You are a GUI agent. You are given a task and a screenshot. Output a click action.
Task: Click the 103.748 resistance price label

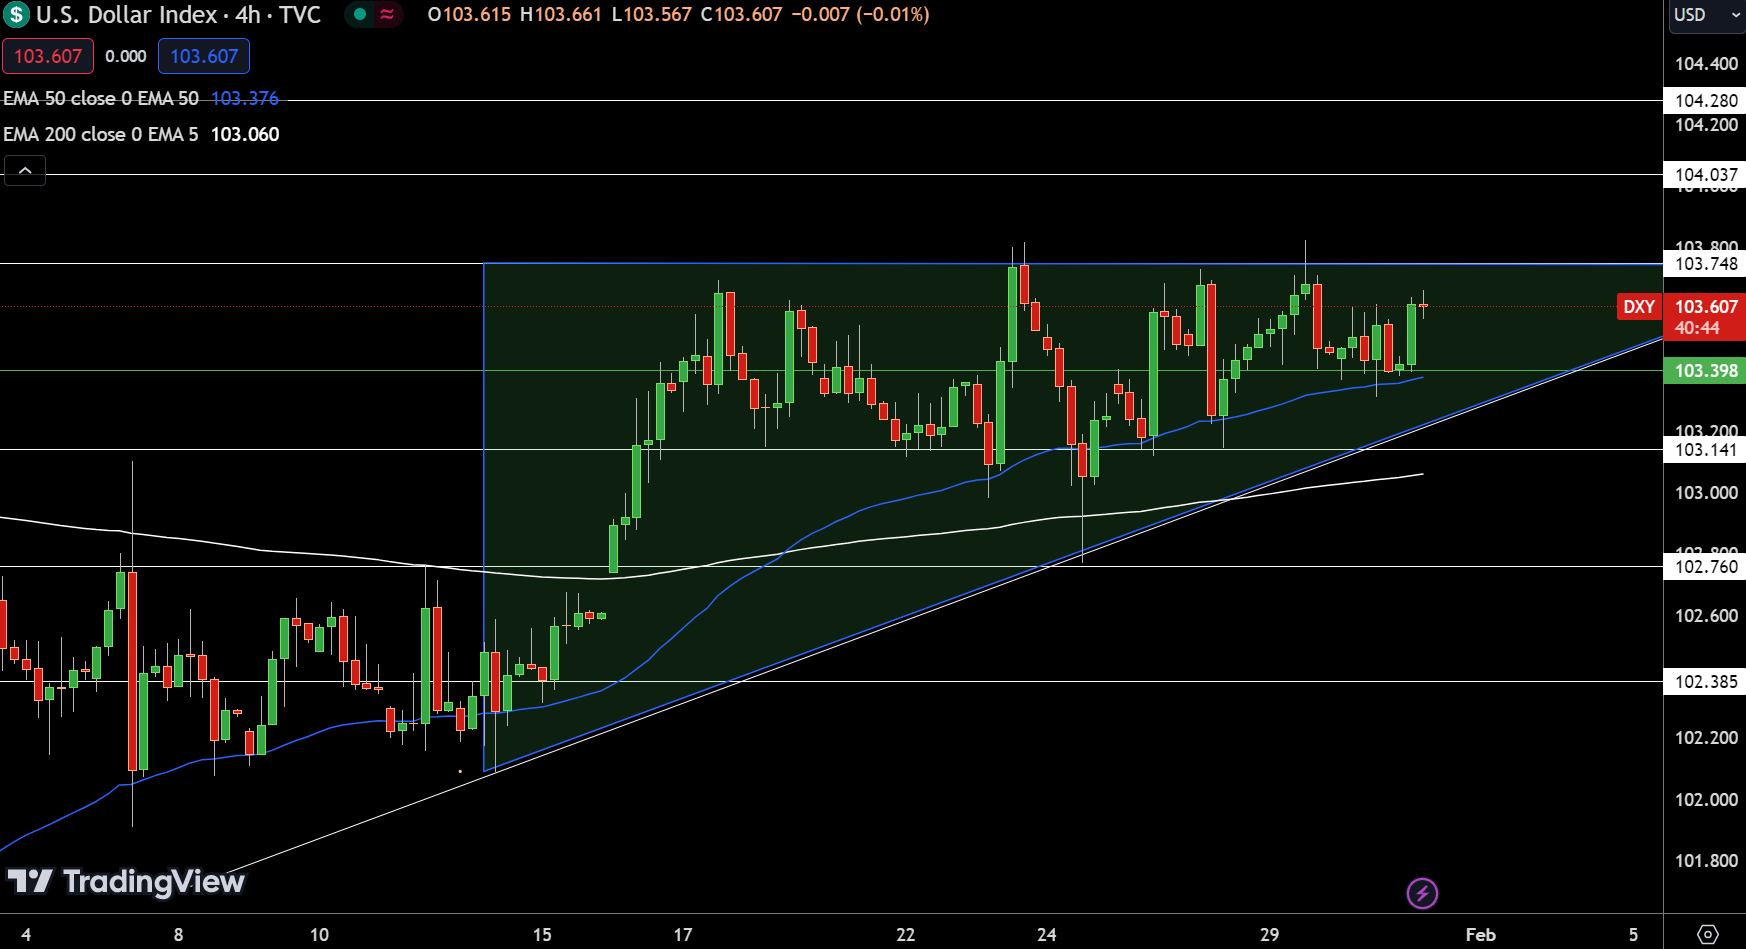coord(1706,263)
